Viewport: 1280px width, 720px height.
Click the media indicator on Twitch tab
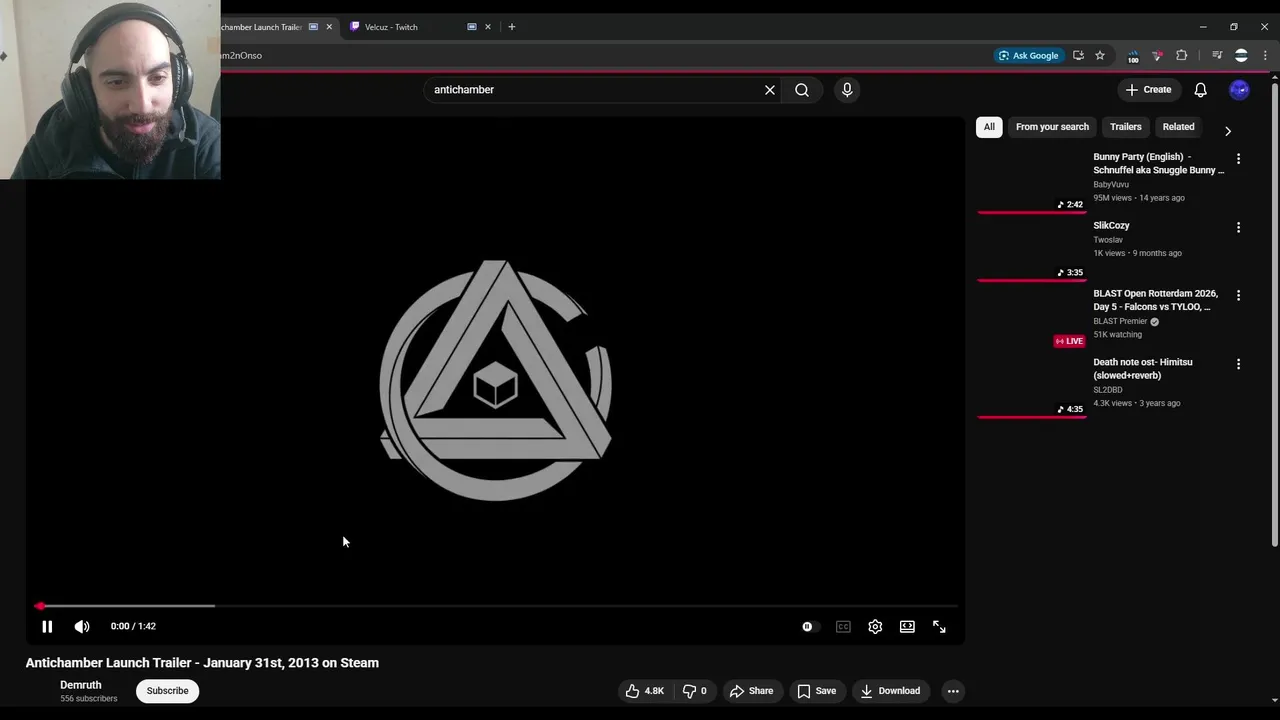tap(472, 27)
